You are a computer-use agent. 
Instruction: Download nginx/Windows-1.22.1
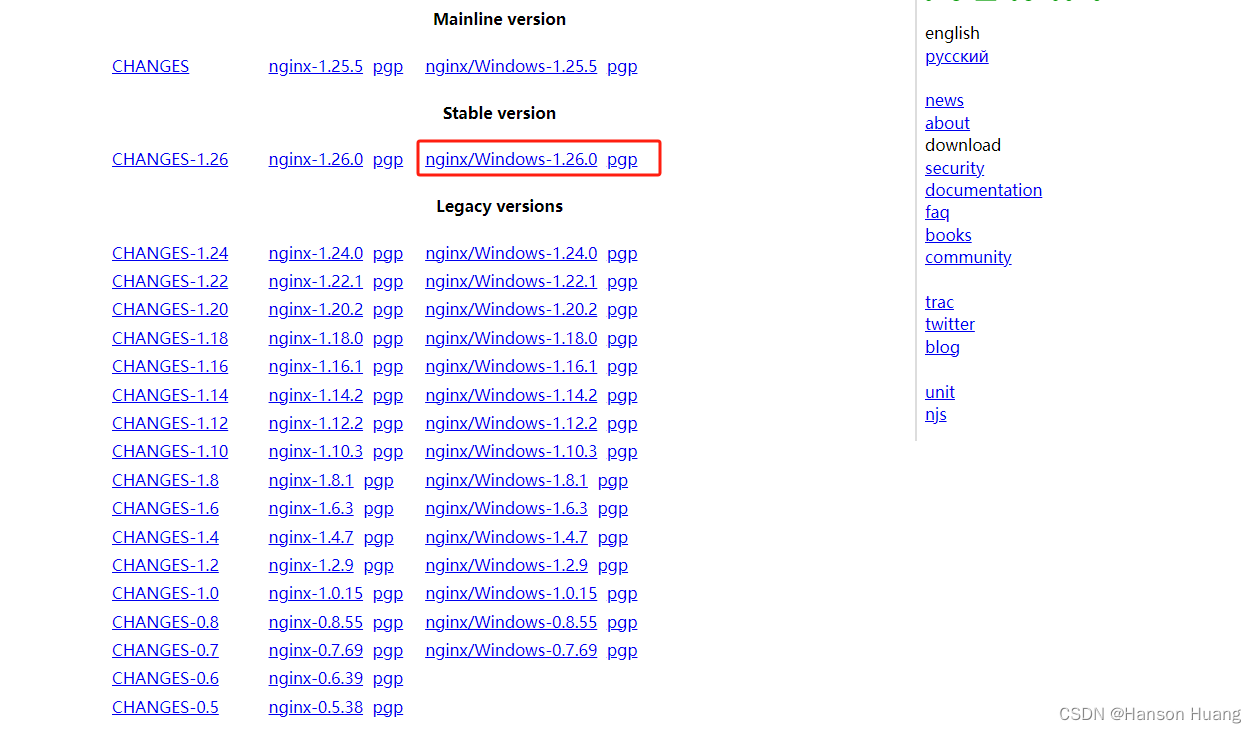pos(511,281)
